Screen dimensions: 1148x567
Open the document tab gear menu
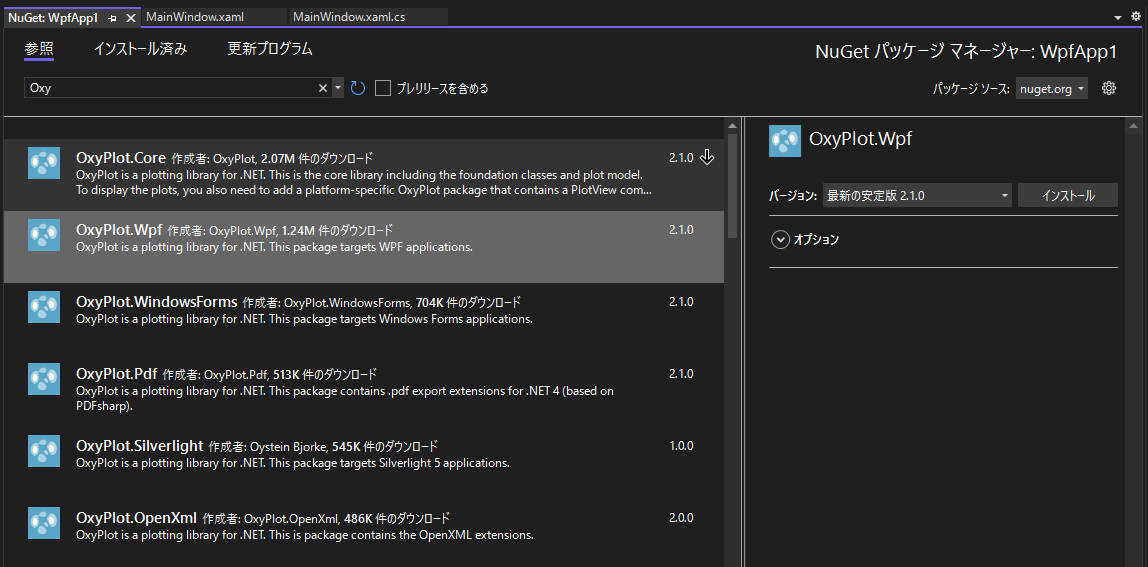click(1136, 16)
